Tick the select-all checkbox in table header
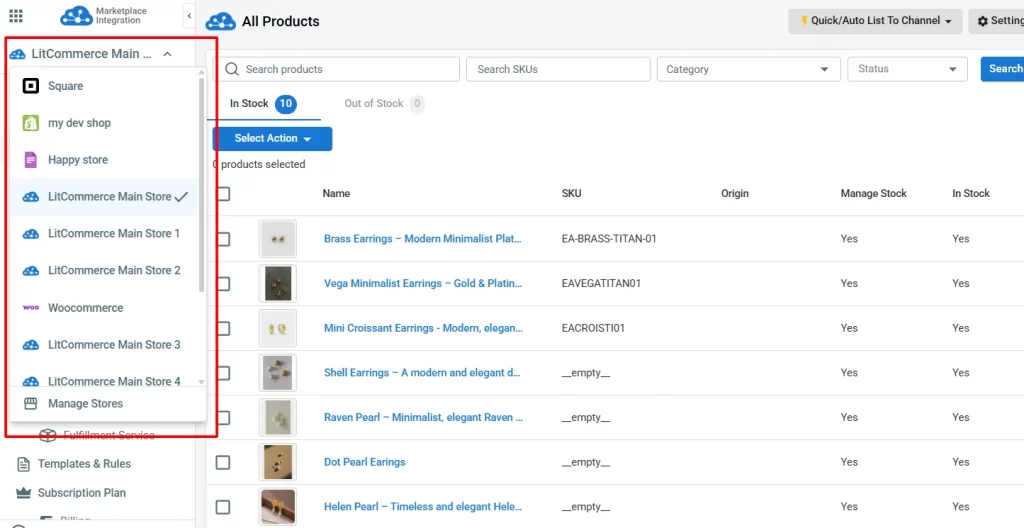 223,194
